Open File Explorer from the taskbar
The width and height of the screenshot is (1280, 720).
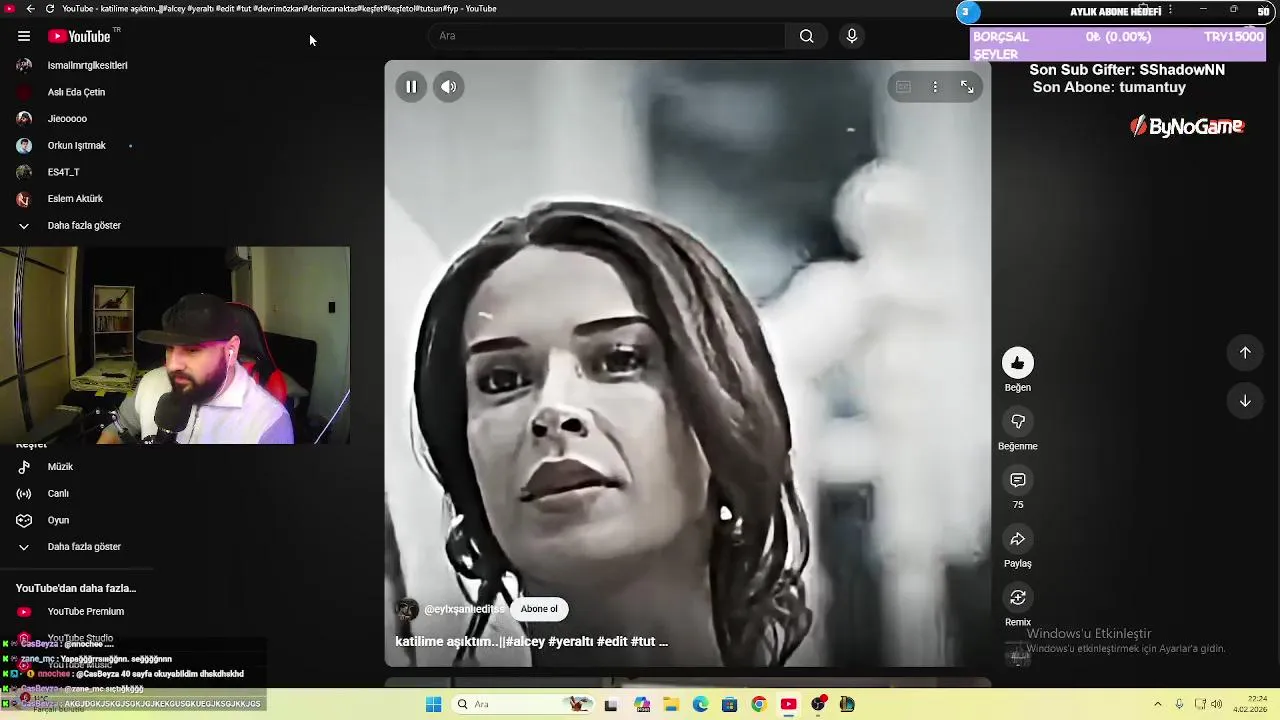coord(670,705)
